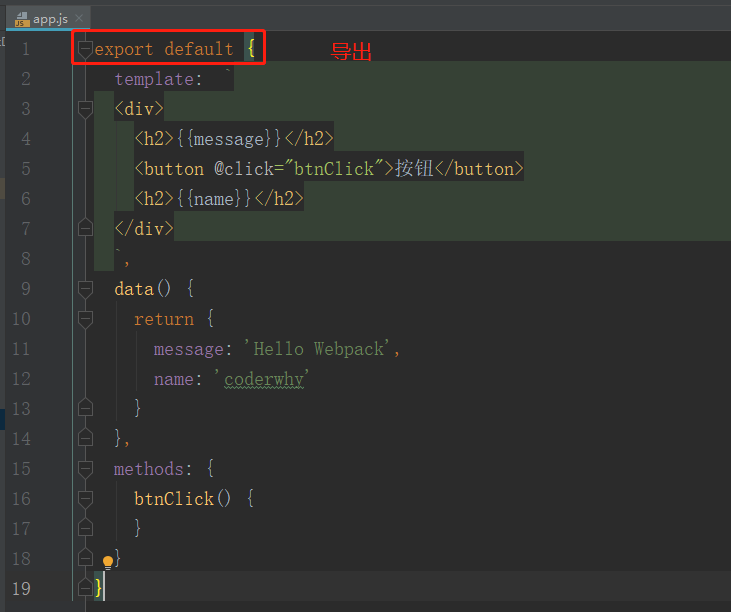Collapse the export default block on line 1
The width and height of the screenshot is (731, 612).
click(85, 48)
